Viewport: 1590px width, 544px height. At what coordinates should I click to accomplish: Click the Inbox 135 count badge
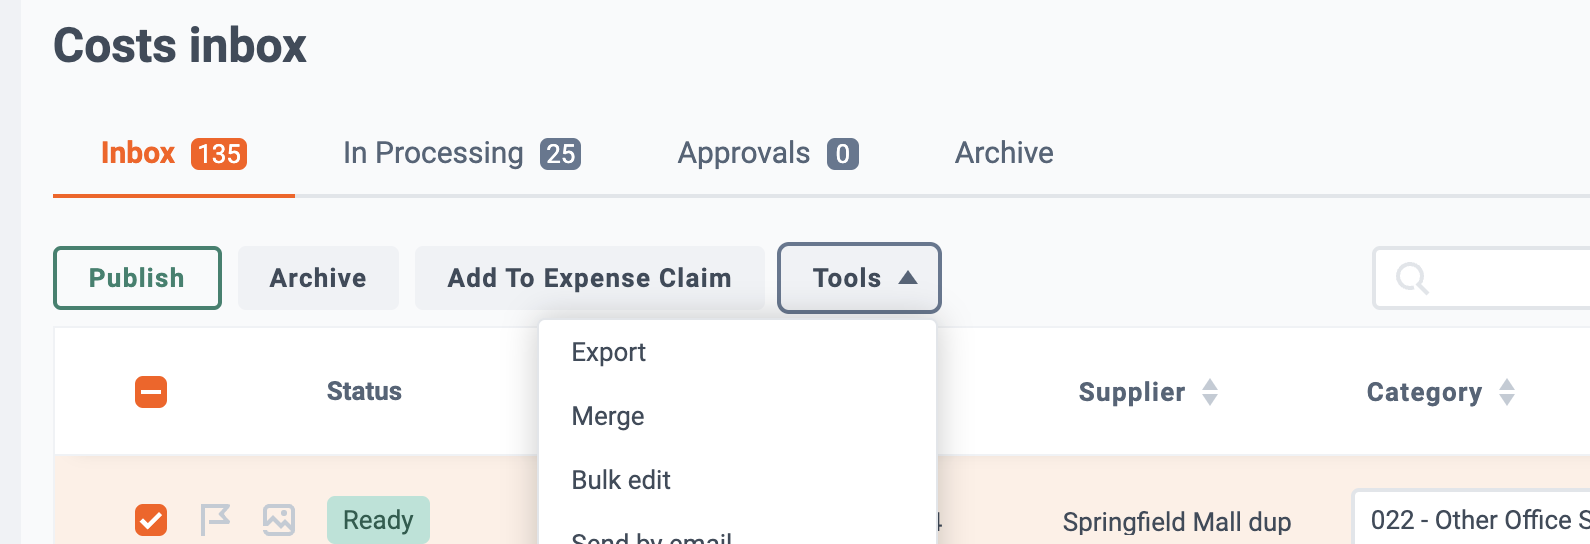pyautogui.click(x=219, y=154)
